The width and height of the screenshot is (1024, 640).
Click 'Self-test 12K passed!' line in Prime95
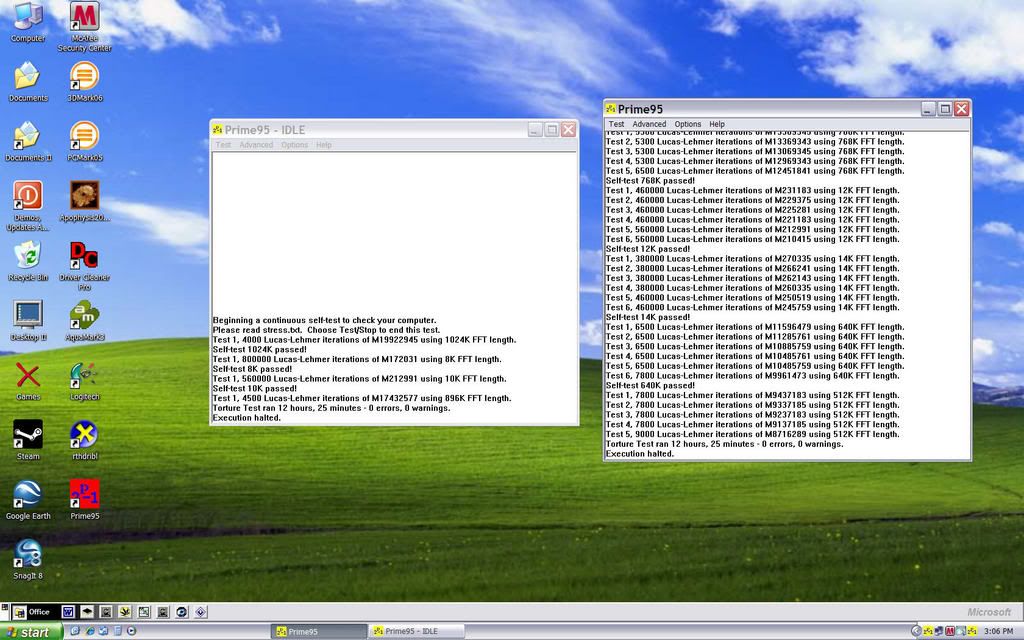[648, 249]
